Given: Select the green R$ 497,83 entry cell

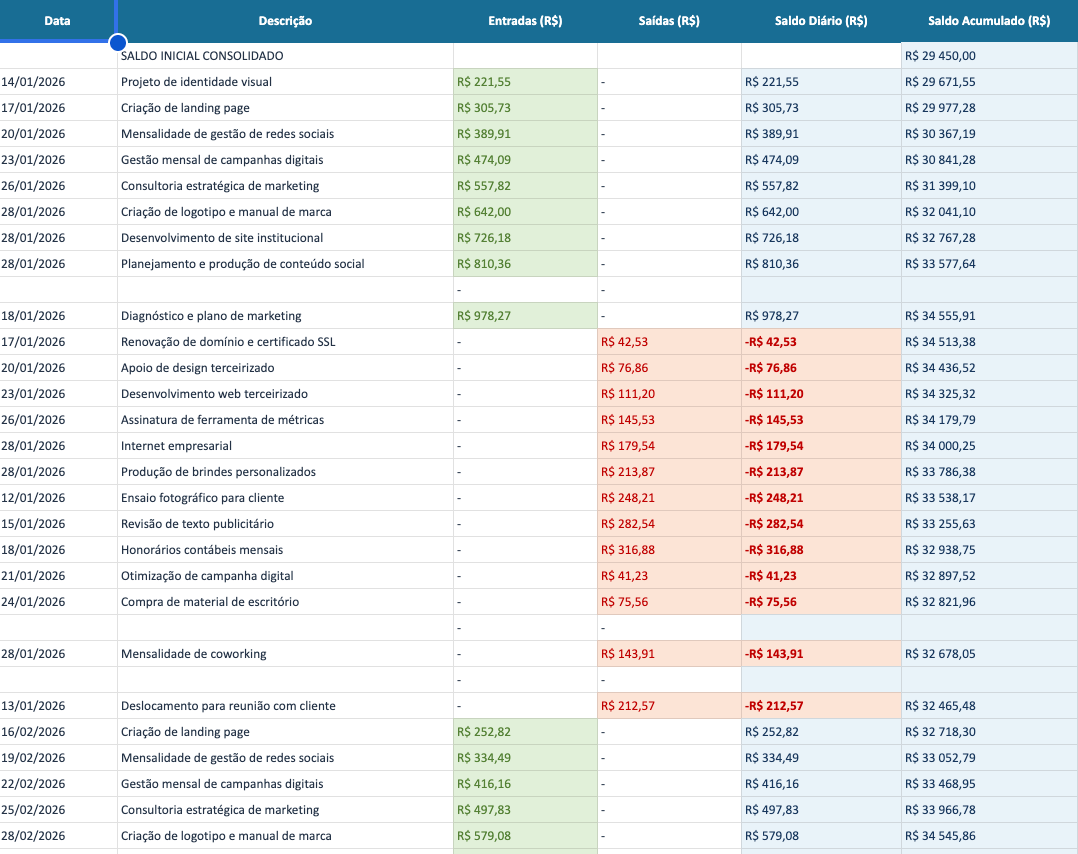Looking at the screenshot, I should click(525, 810).
